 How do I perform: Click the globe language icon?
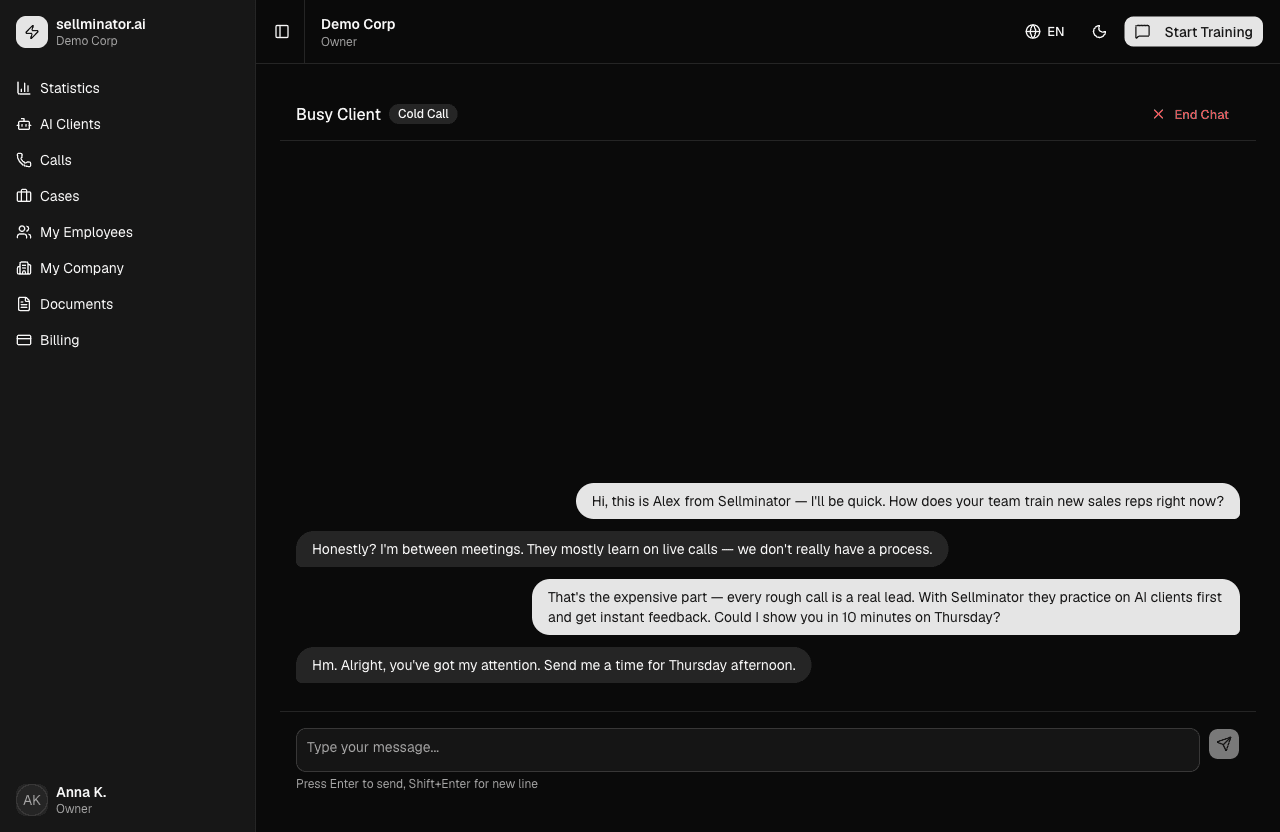click(x=1033, y=32)
